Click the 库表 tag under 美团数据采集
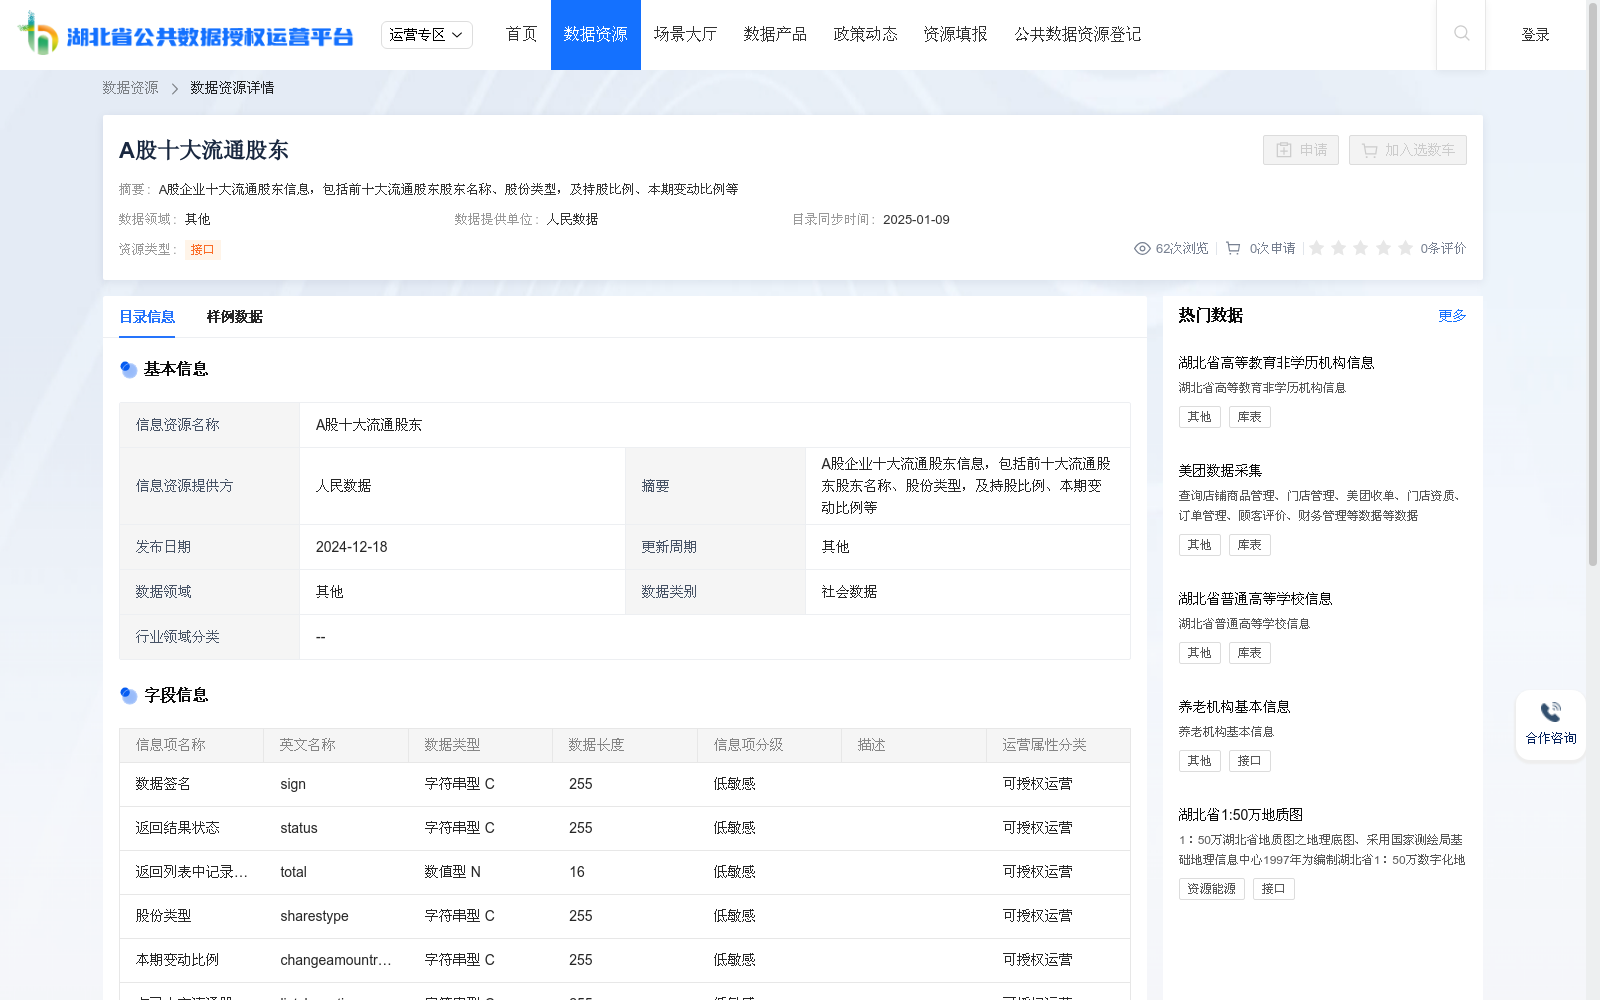The height and width of the screenshot is (1000, 1600). pyautogui.click(x=1249, y=544)
